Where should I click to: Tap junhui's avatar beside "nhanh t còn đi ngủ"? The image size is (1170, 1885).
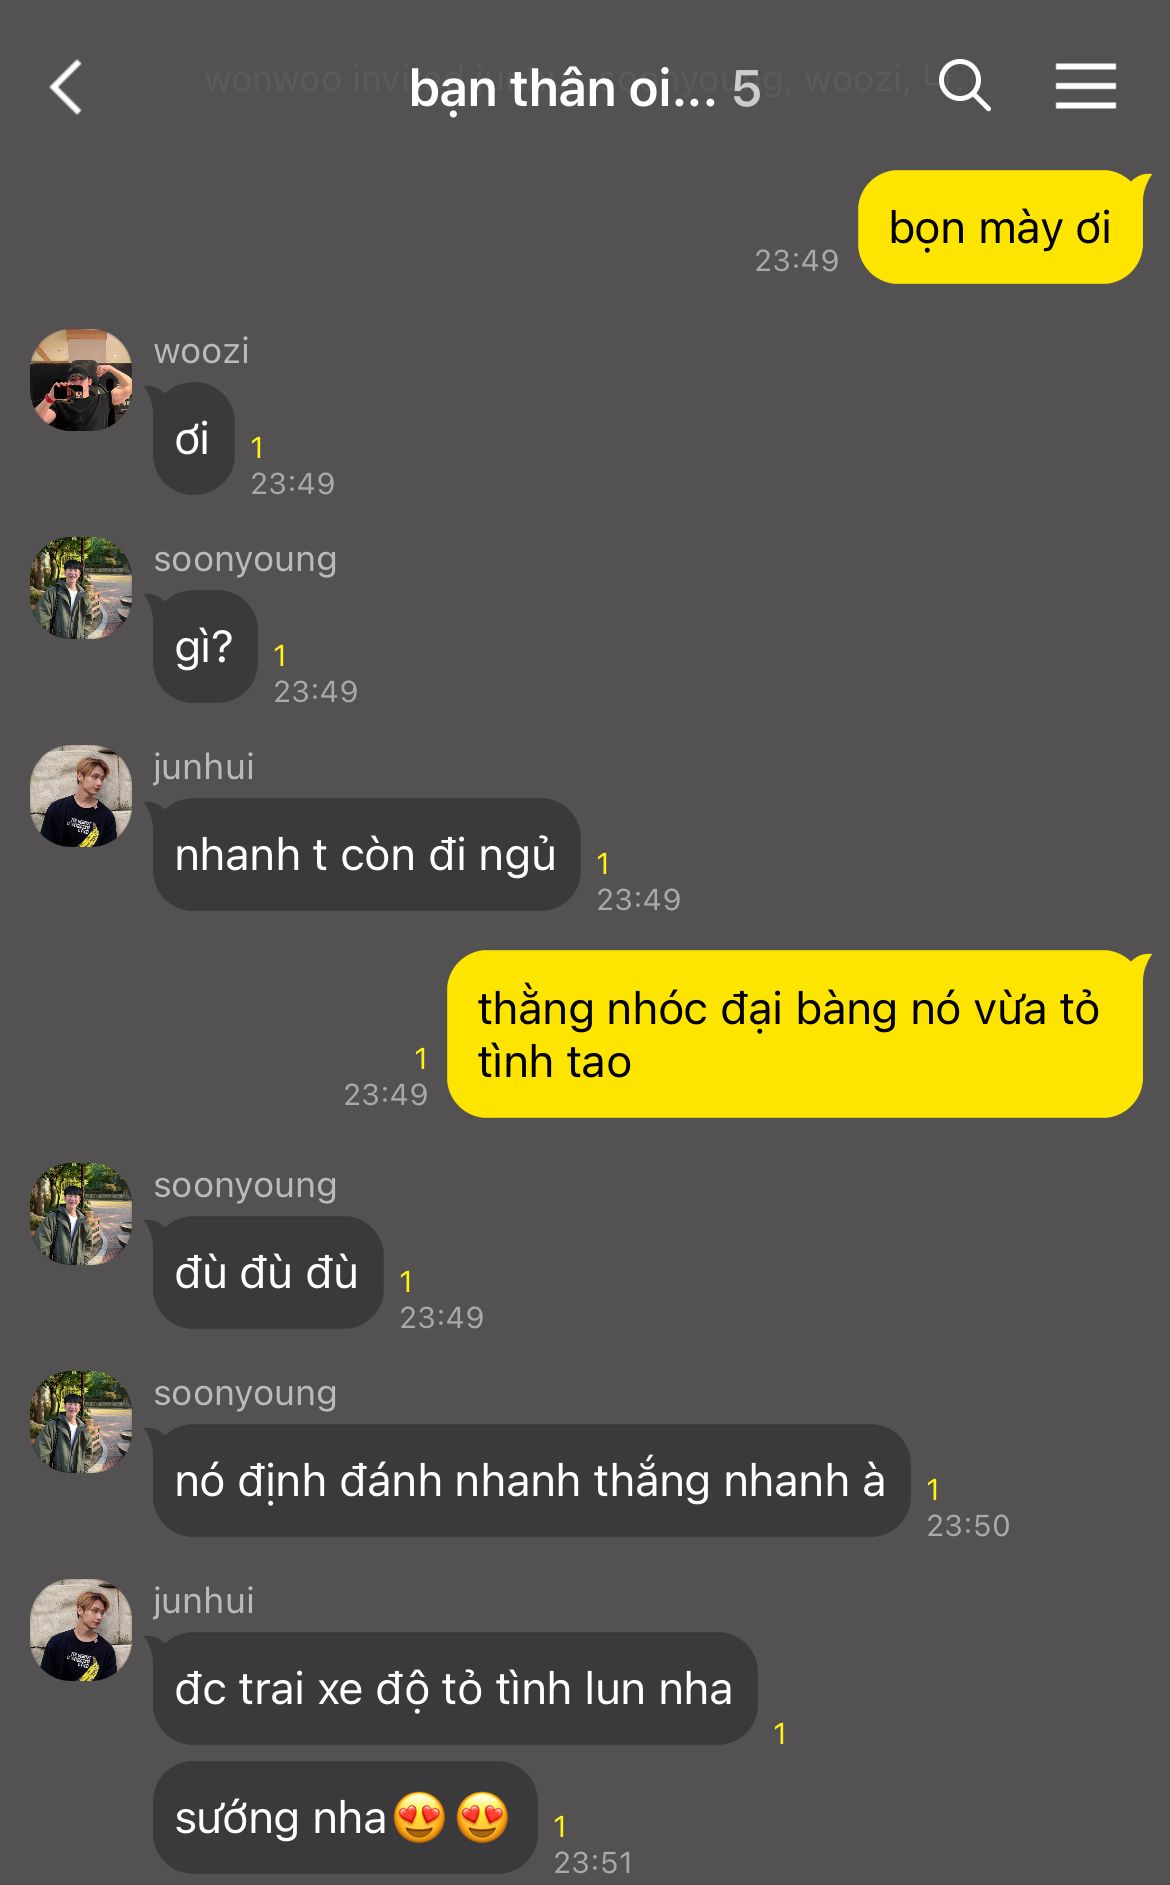pos(81,796)
